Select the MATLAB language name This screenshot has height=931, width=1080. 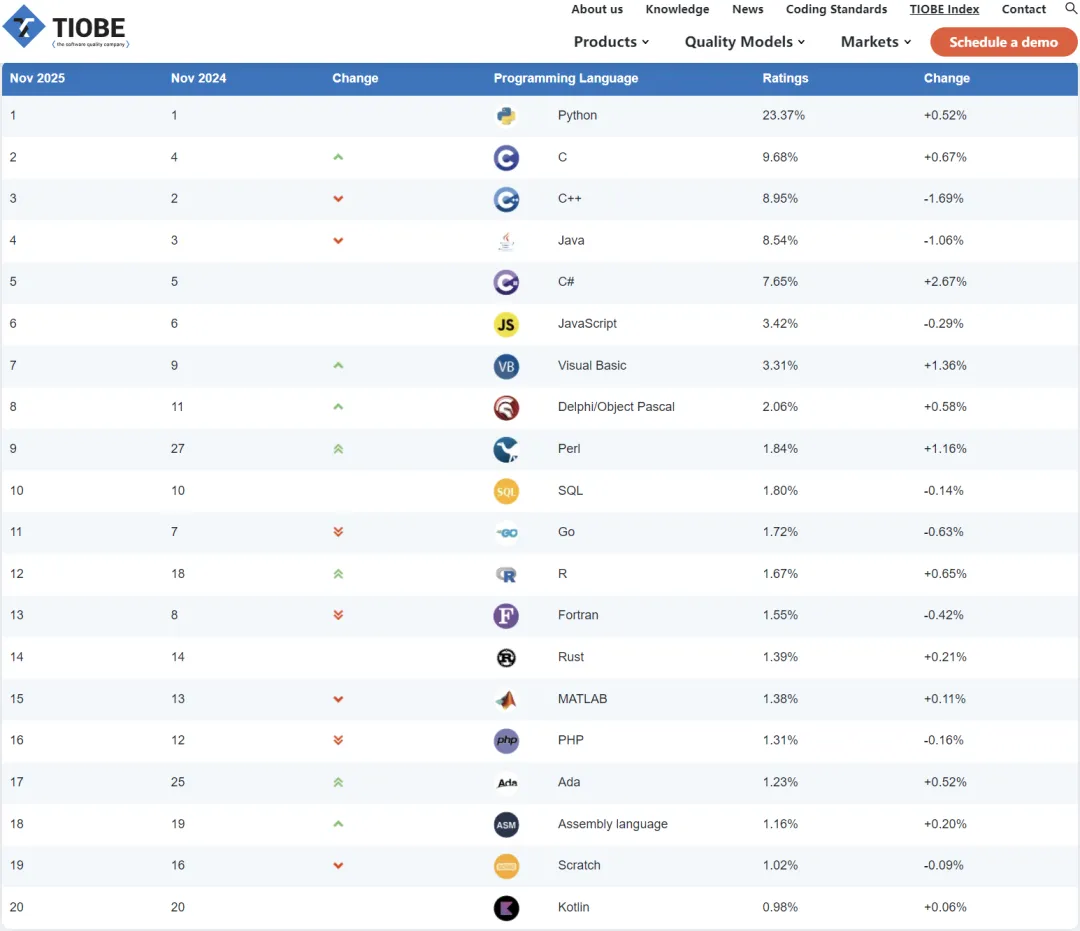[582, 699]
